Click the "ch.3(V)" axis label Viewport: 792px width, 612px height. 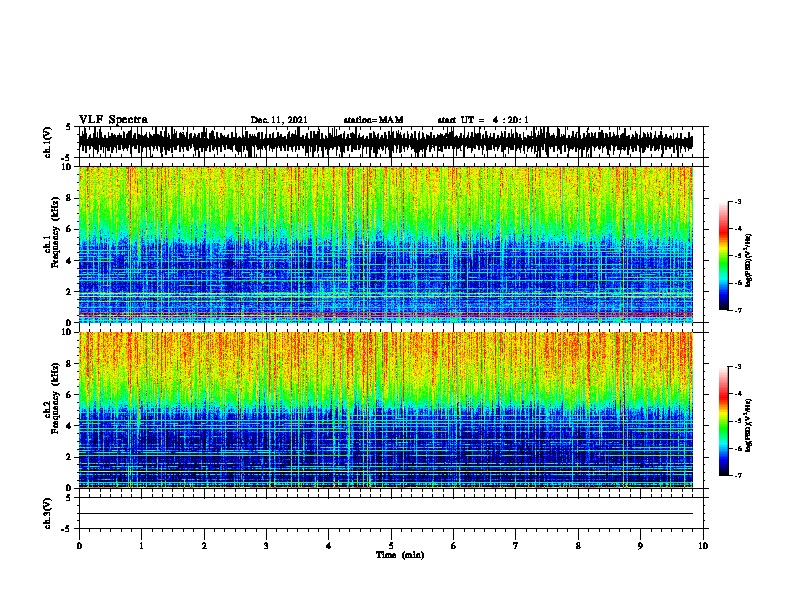48,513
